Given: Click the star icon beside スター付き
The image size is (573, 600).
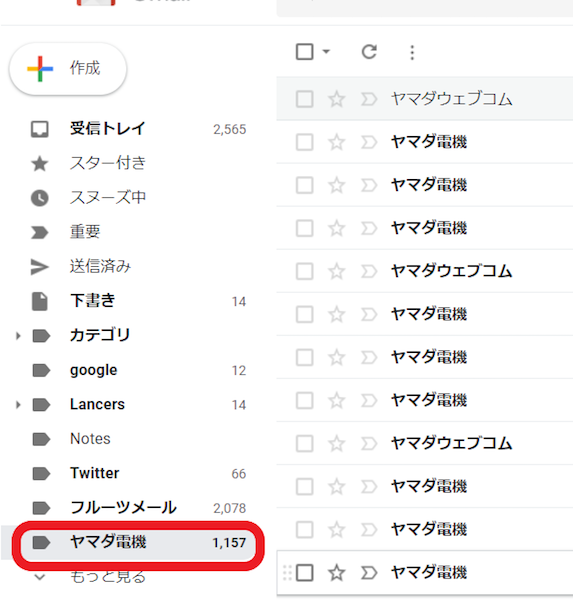Looking at the screenshot, I should pos(39,164).
